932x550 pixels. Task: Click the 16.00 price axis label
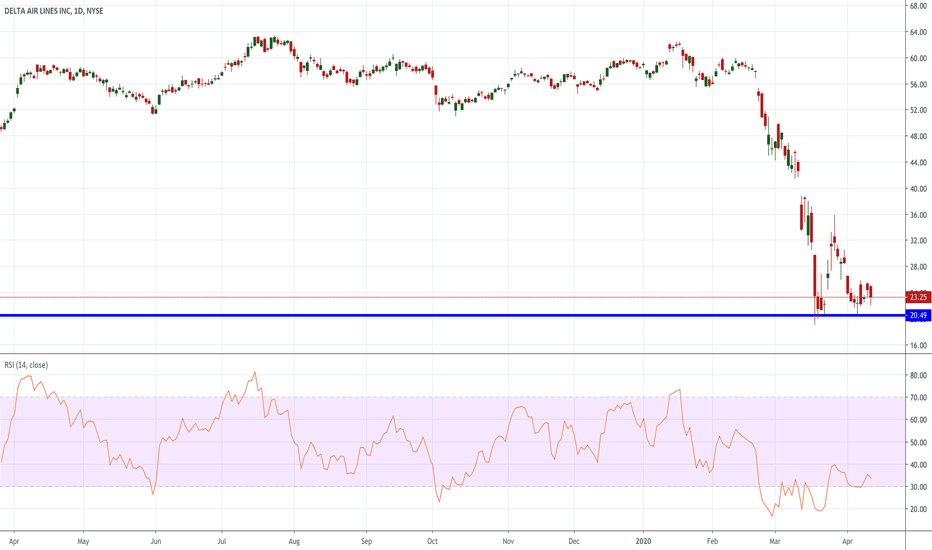point(918,345)
